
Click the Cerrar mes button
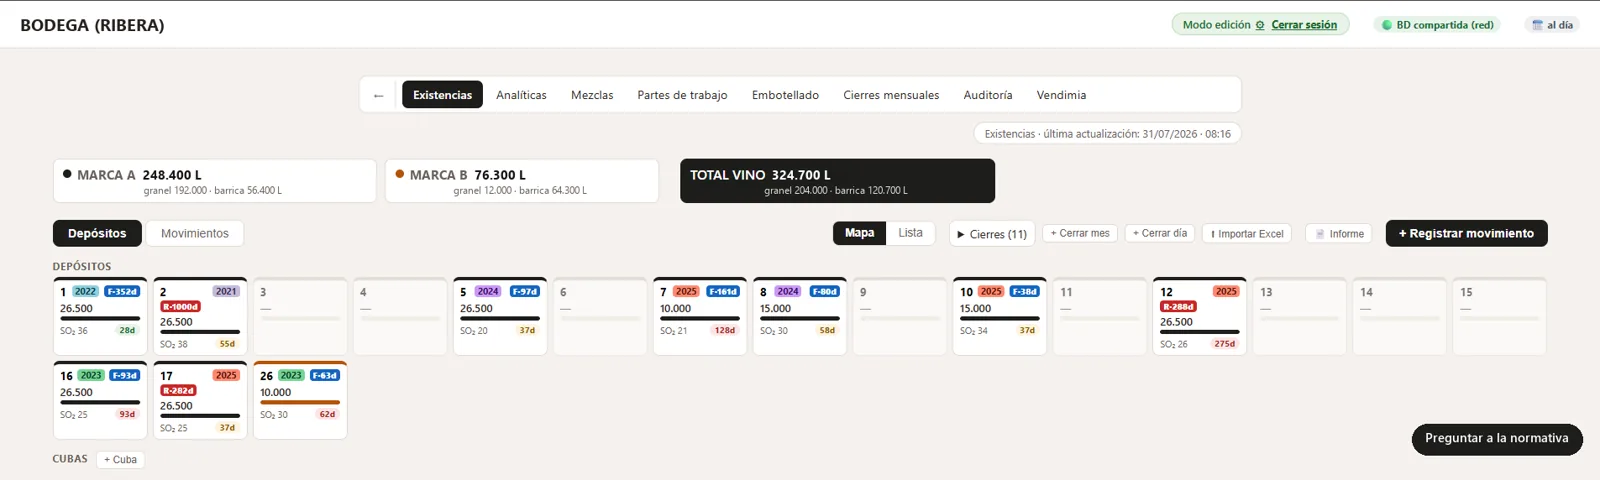pyautogui.click(x=1080, y=233)
